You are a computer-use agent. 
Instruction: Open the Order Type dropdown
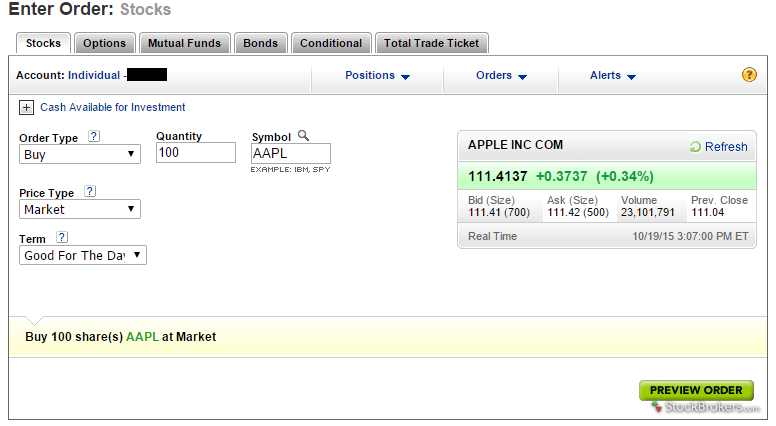(x=80, y=154)
